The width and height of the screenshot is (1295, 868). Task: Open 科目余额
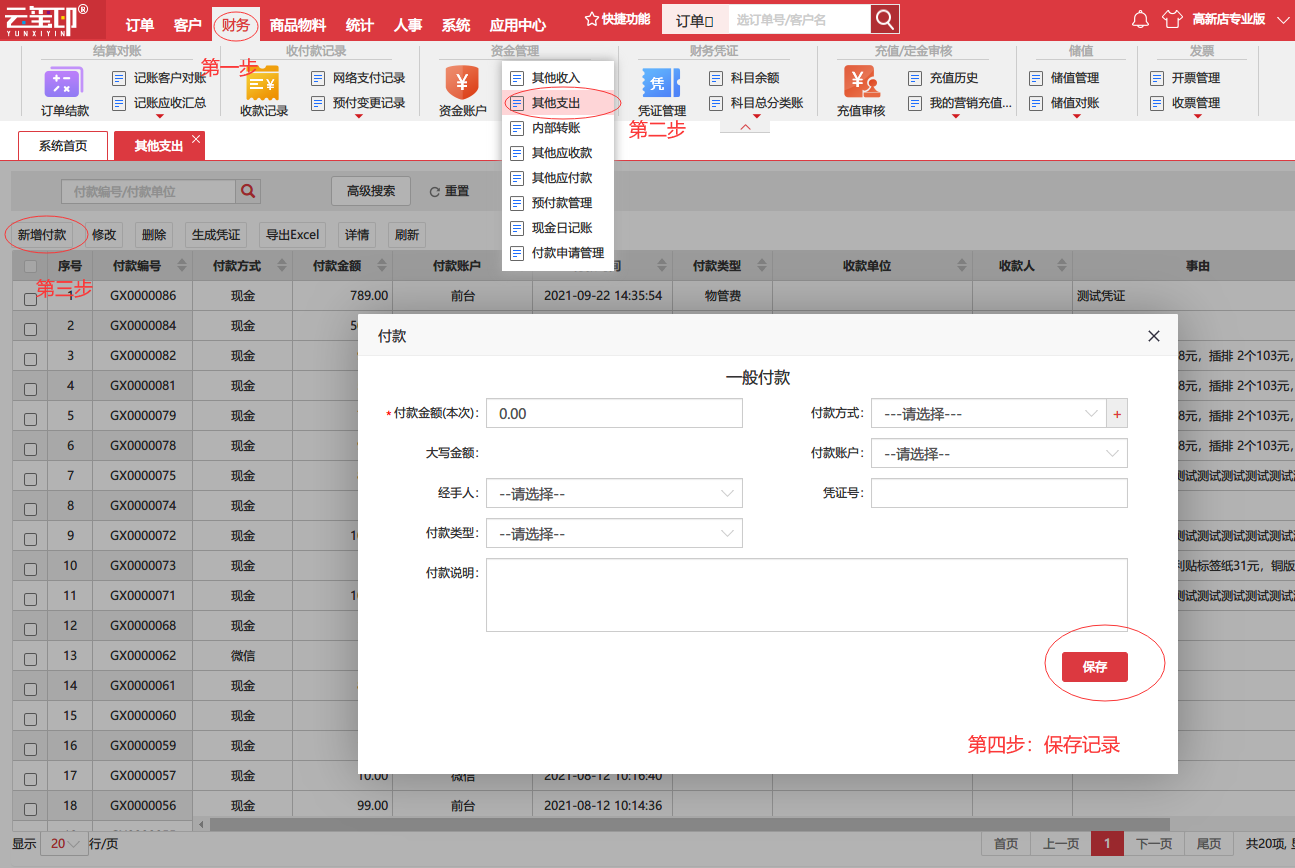744,78
